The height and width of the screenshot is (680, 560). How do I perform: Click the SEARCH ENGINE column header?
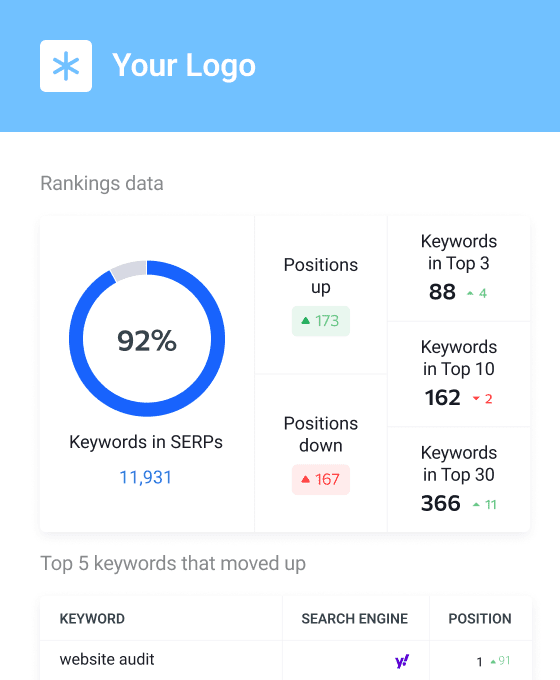355,618
